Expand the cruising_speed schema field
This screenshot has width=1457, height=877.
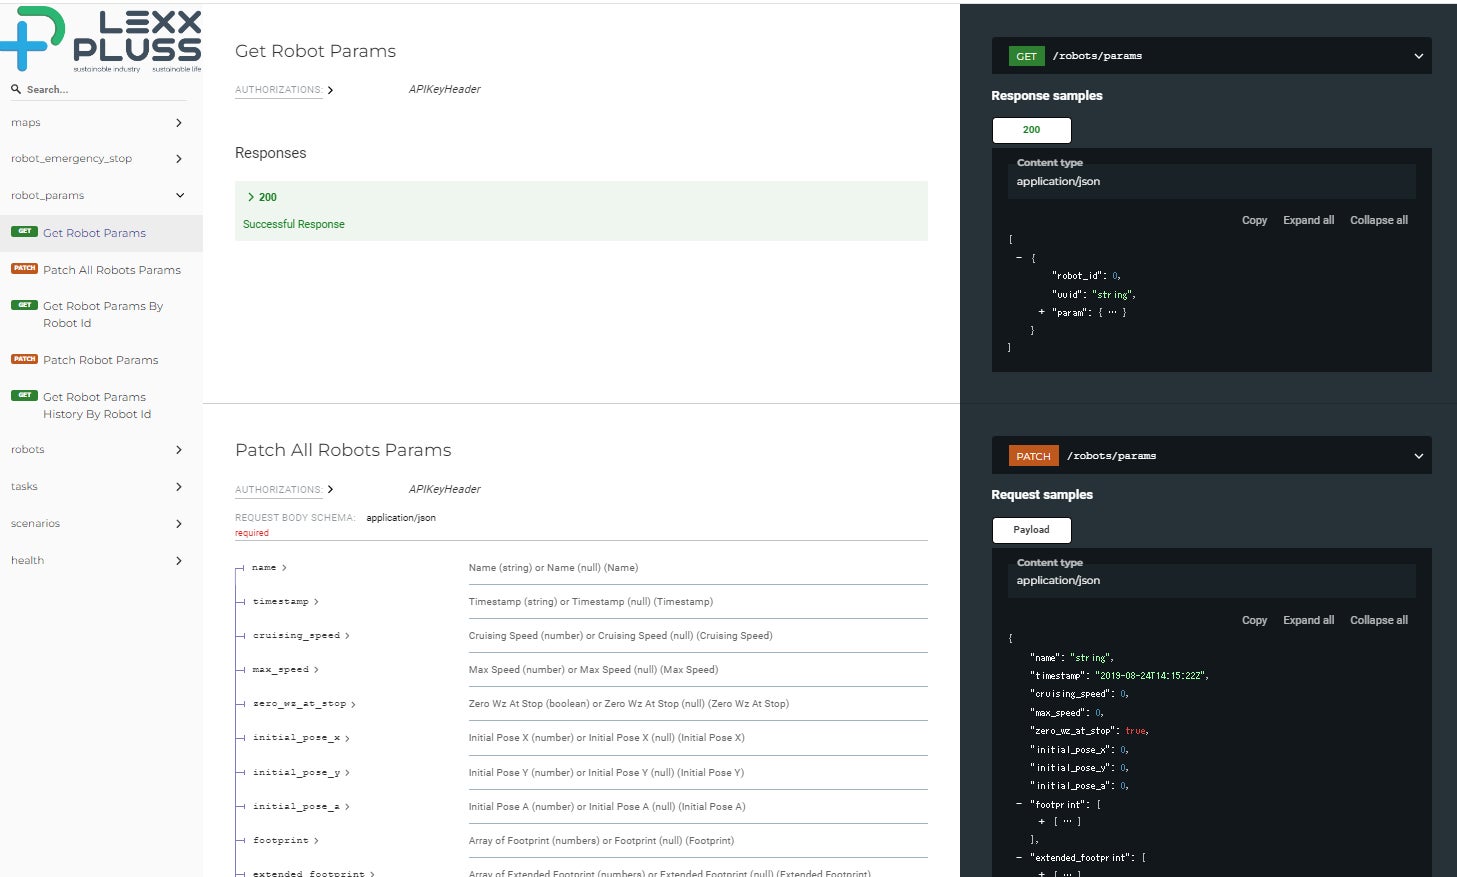click(347, 636)
